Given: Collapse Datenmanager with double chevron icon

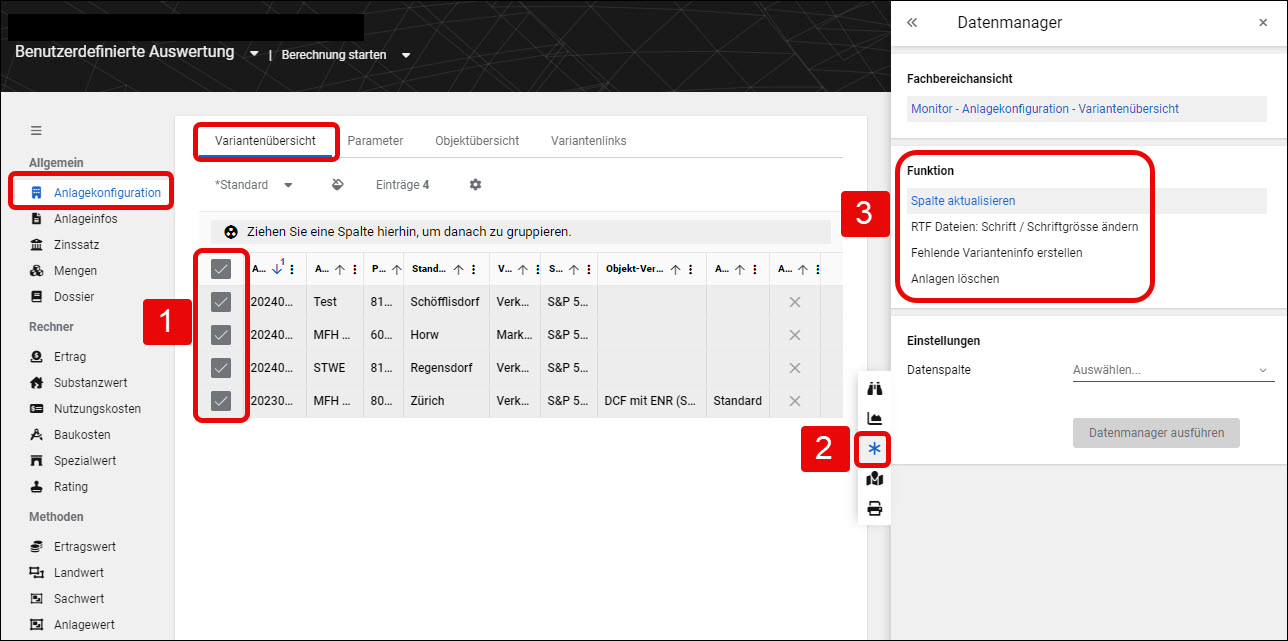Looking at the screenshot, I should 912,22.
